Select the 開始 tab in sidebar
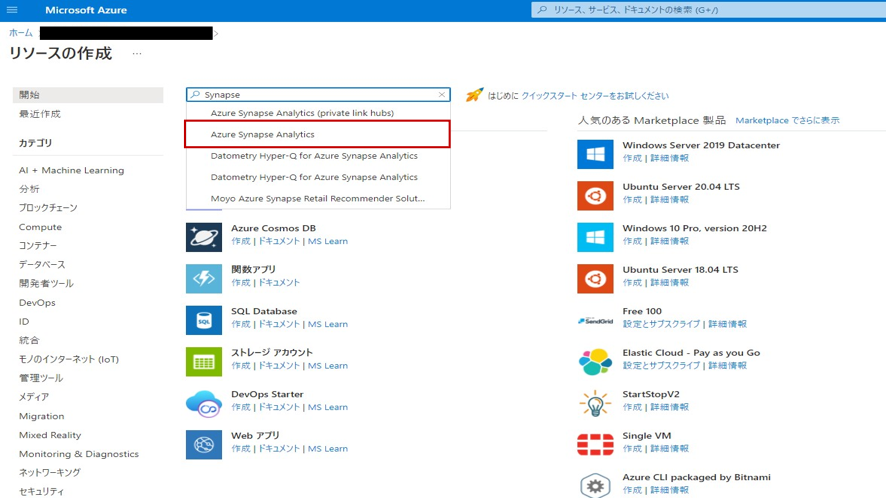The height and width of the screenshot is (498, 886). click(88, 95)
